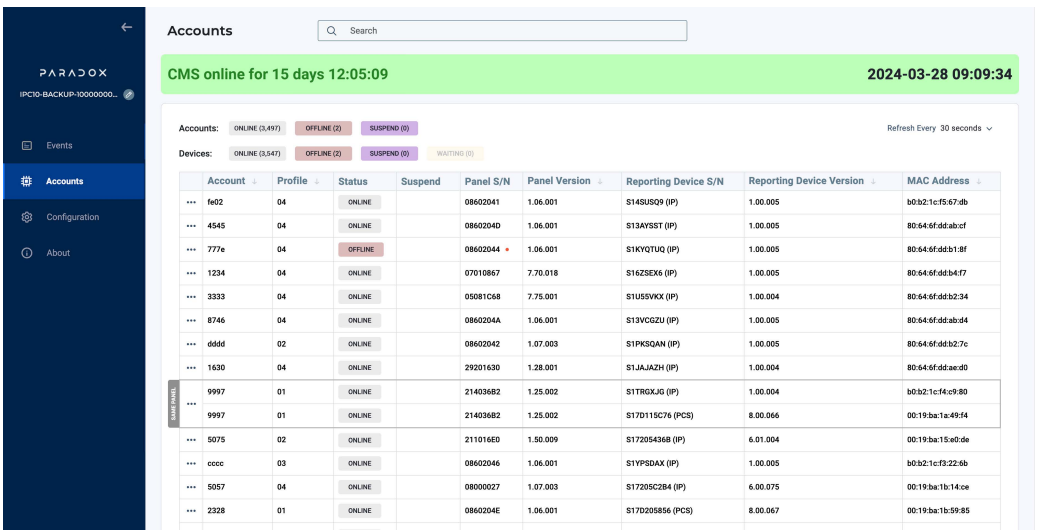Image resolution: width=1038 pixels, height=531 pixels.
Task: Click the OFFLINE status badge of account 777e
Action: tap(361, 250)
